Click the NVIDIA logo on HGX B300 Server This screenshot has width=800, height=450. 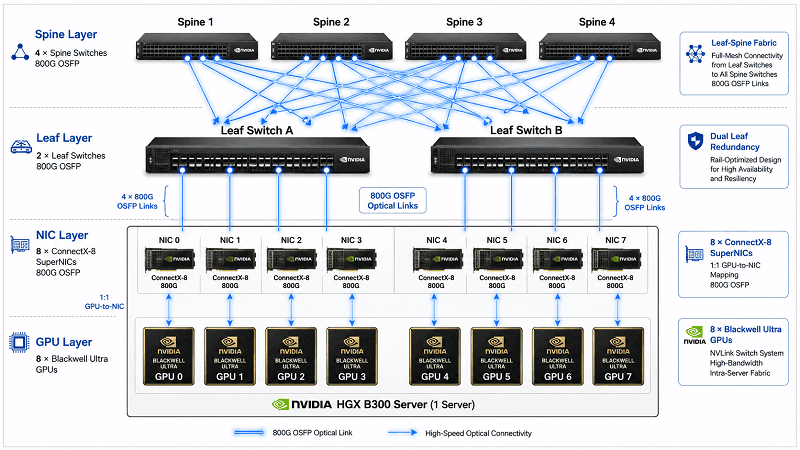(x=302, y=405)
